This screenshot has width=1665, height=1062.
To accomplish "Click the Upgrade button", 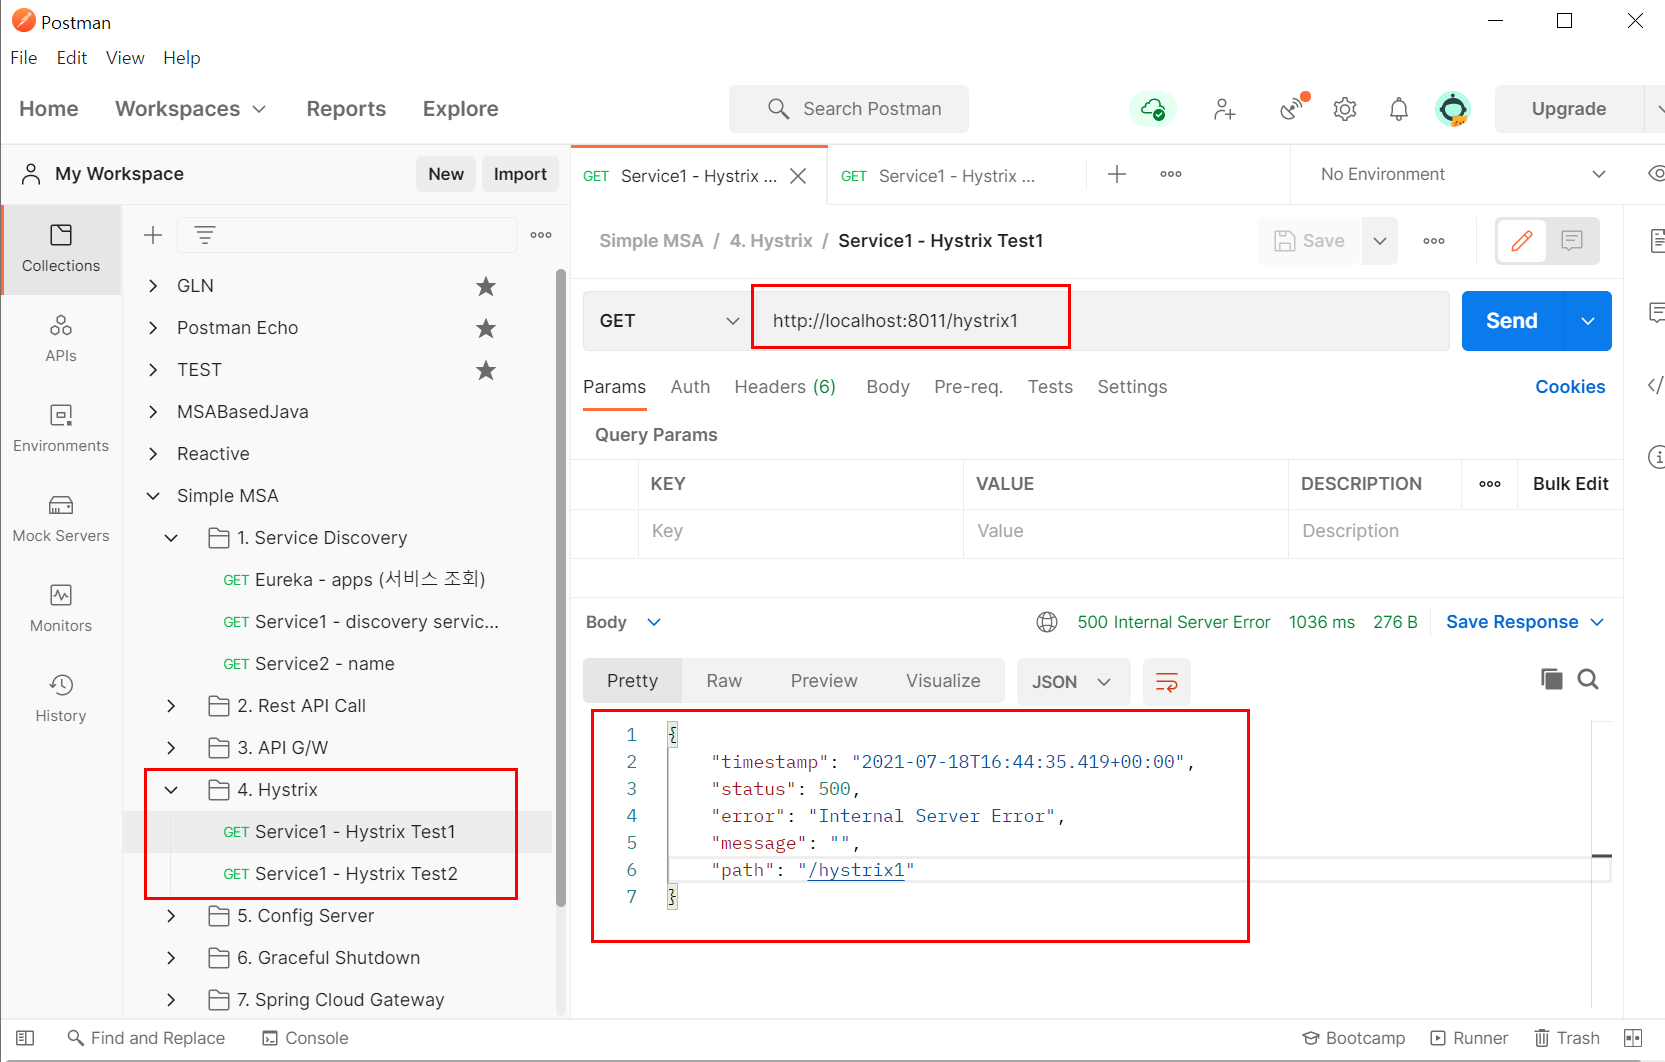I will pos(1569,109).
